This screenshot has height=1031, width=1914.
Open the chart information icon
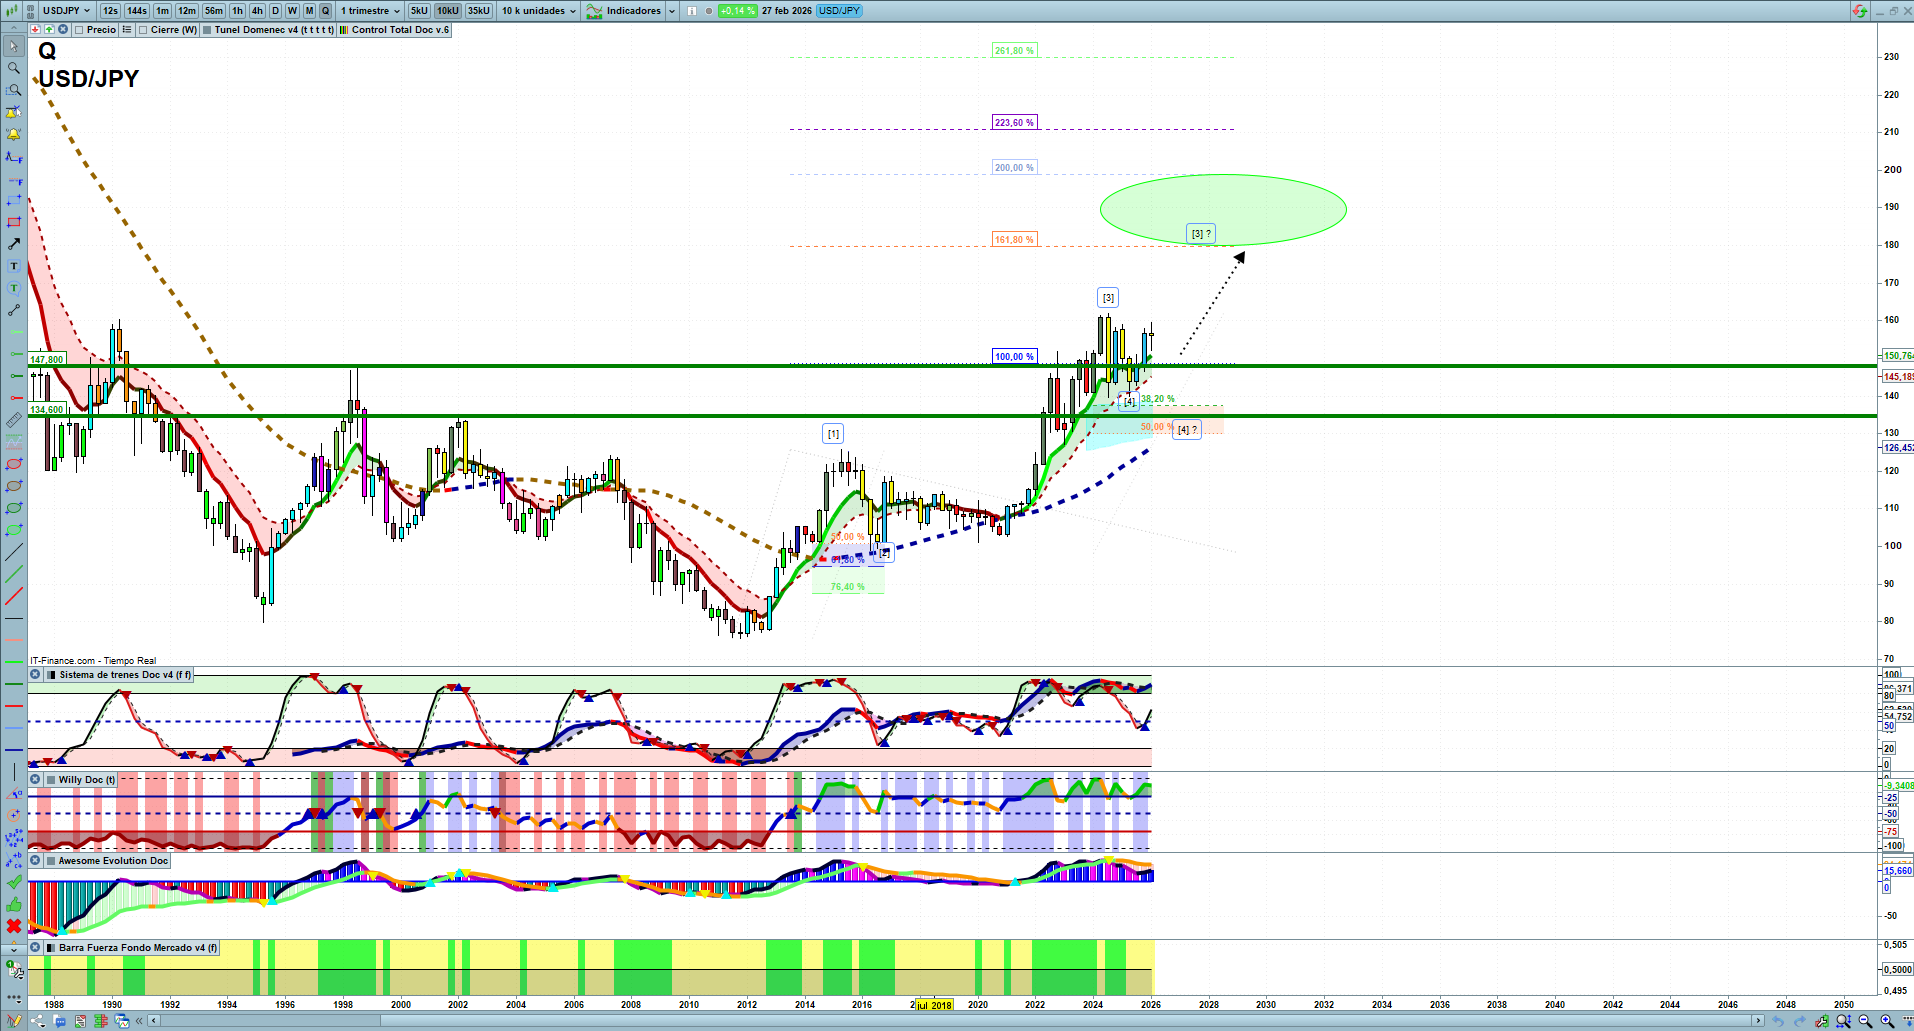point(692,11)
